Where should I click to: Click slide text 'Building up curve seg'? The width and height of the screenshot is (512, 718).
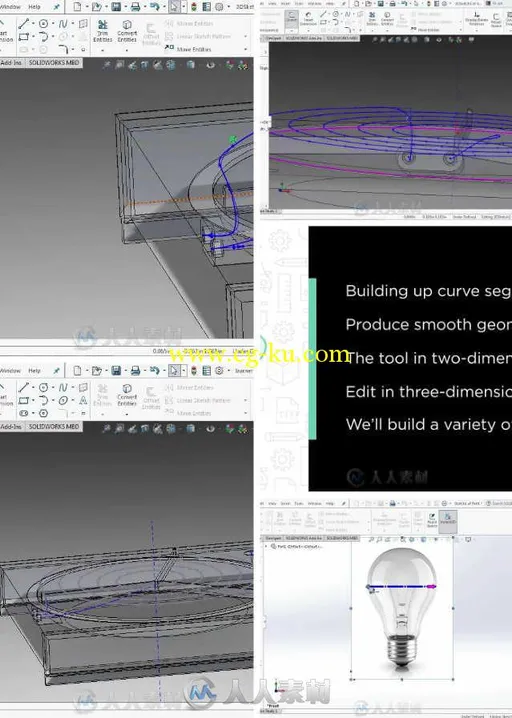click(x=428, y=291)
